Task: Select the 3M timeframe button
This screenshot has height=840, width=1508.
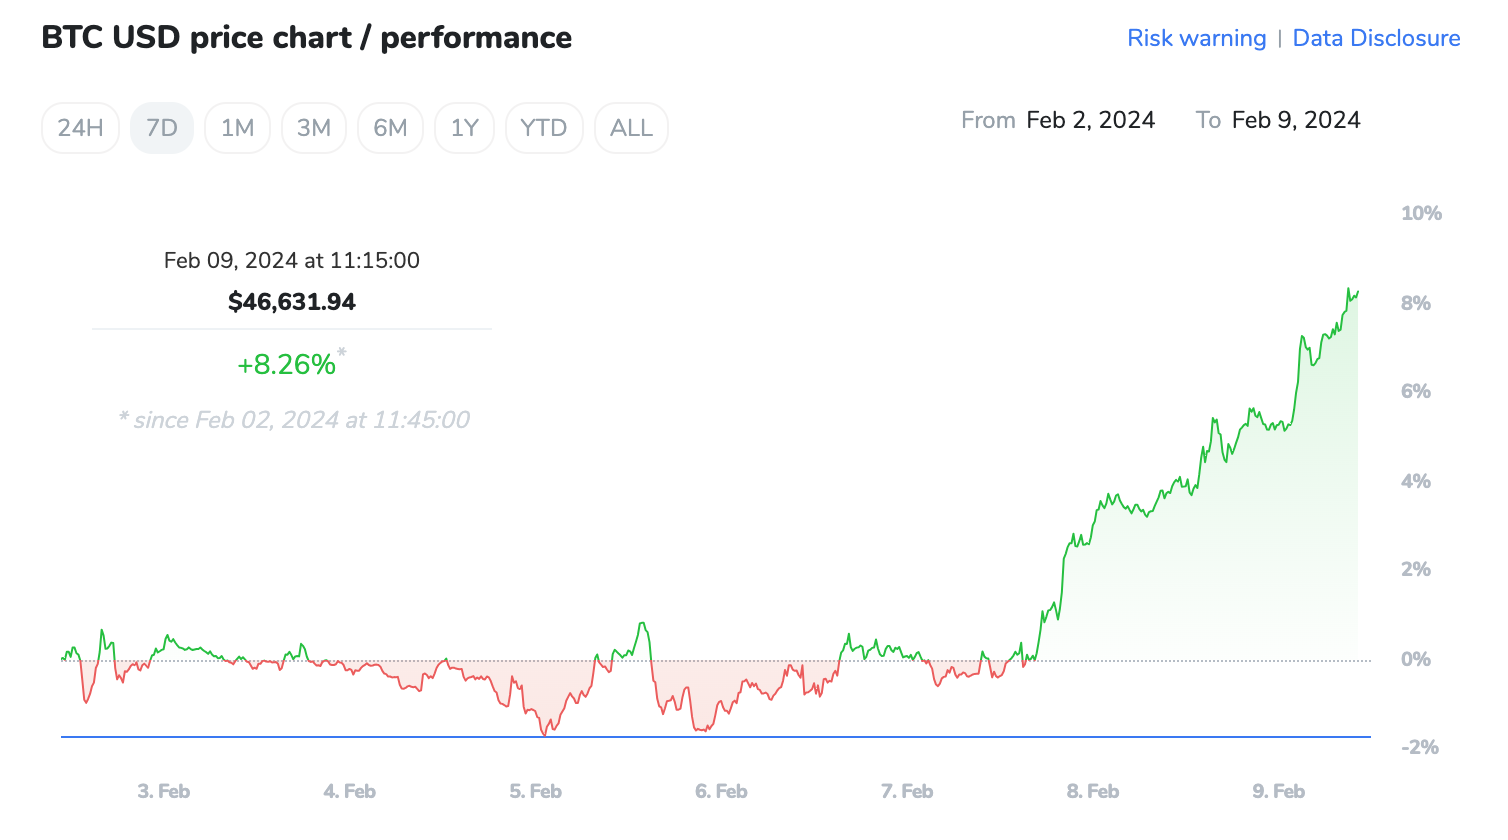Action: pos(313,127)
